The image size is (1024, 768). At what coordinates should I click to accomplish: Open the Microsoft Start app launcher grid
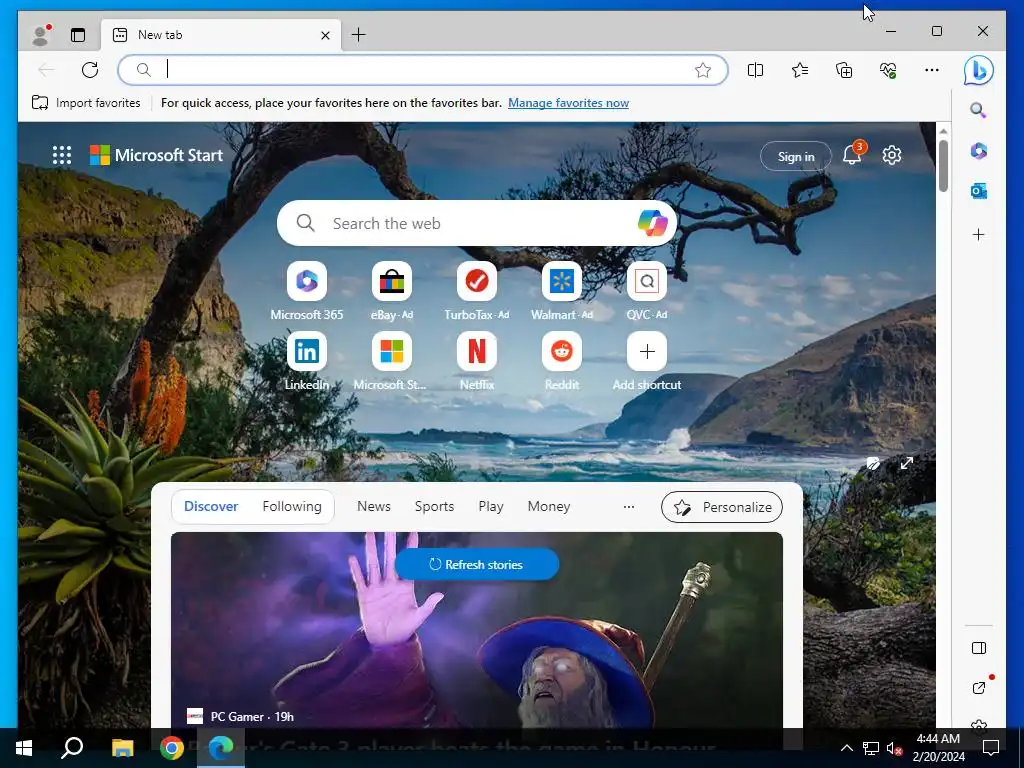pos(62,155)
